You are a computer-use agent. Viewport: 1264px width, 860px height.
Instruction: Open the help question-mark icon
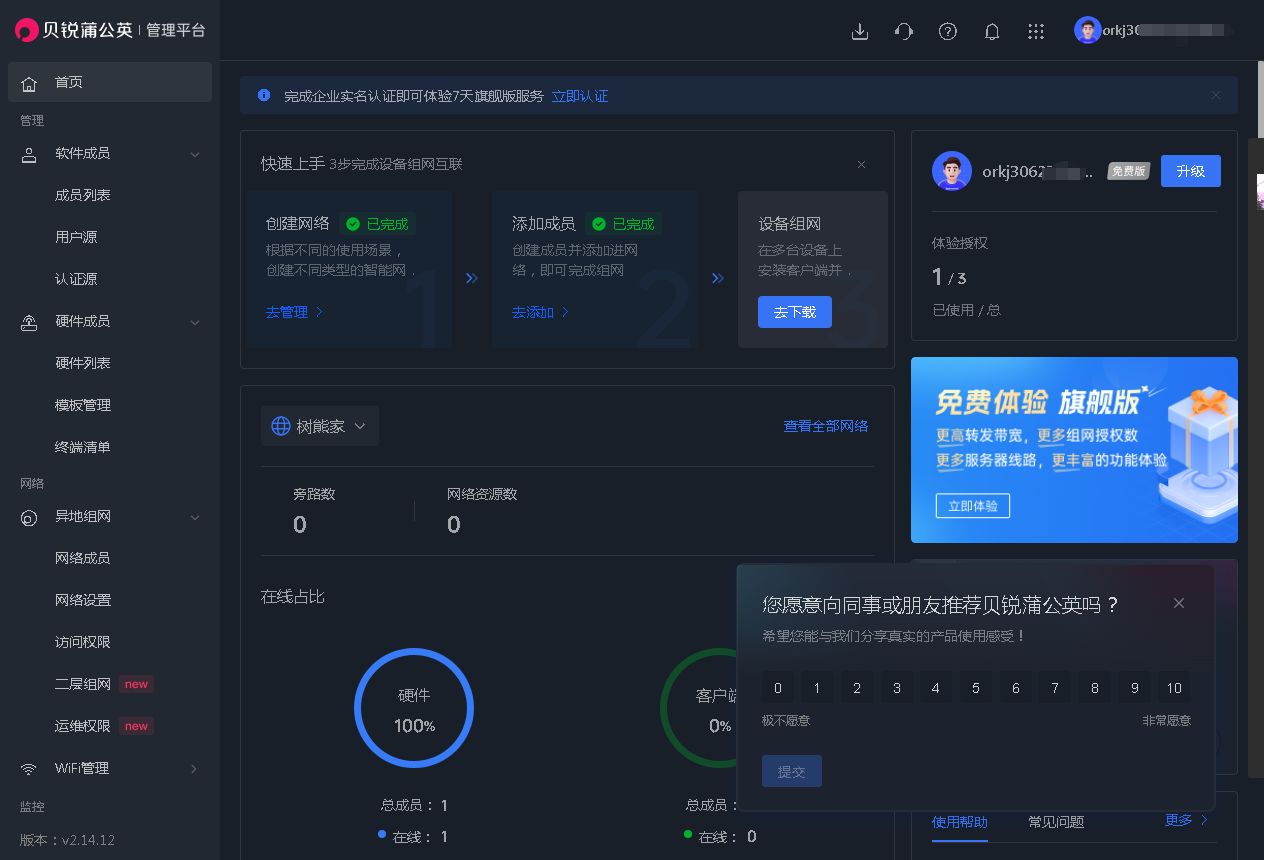point(948,31)
